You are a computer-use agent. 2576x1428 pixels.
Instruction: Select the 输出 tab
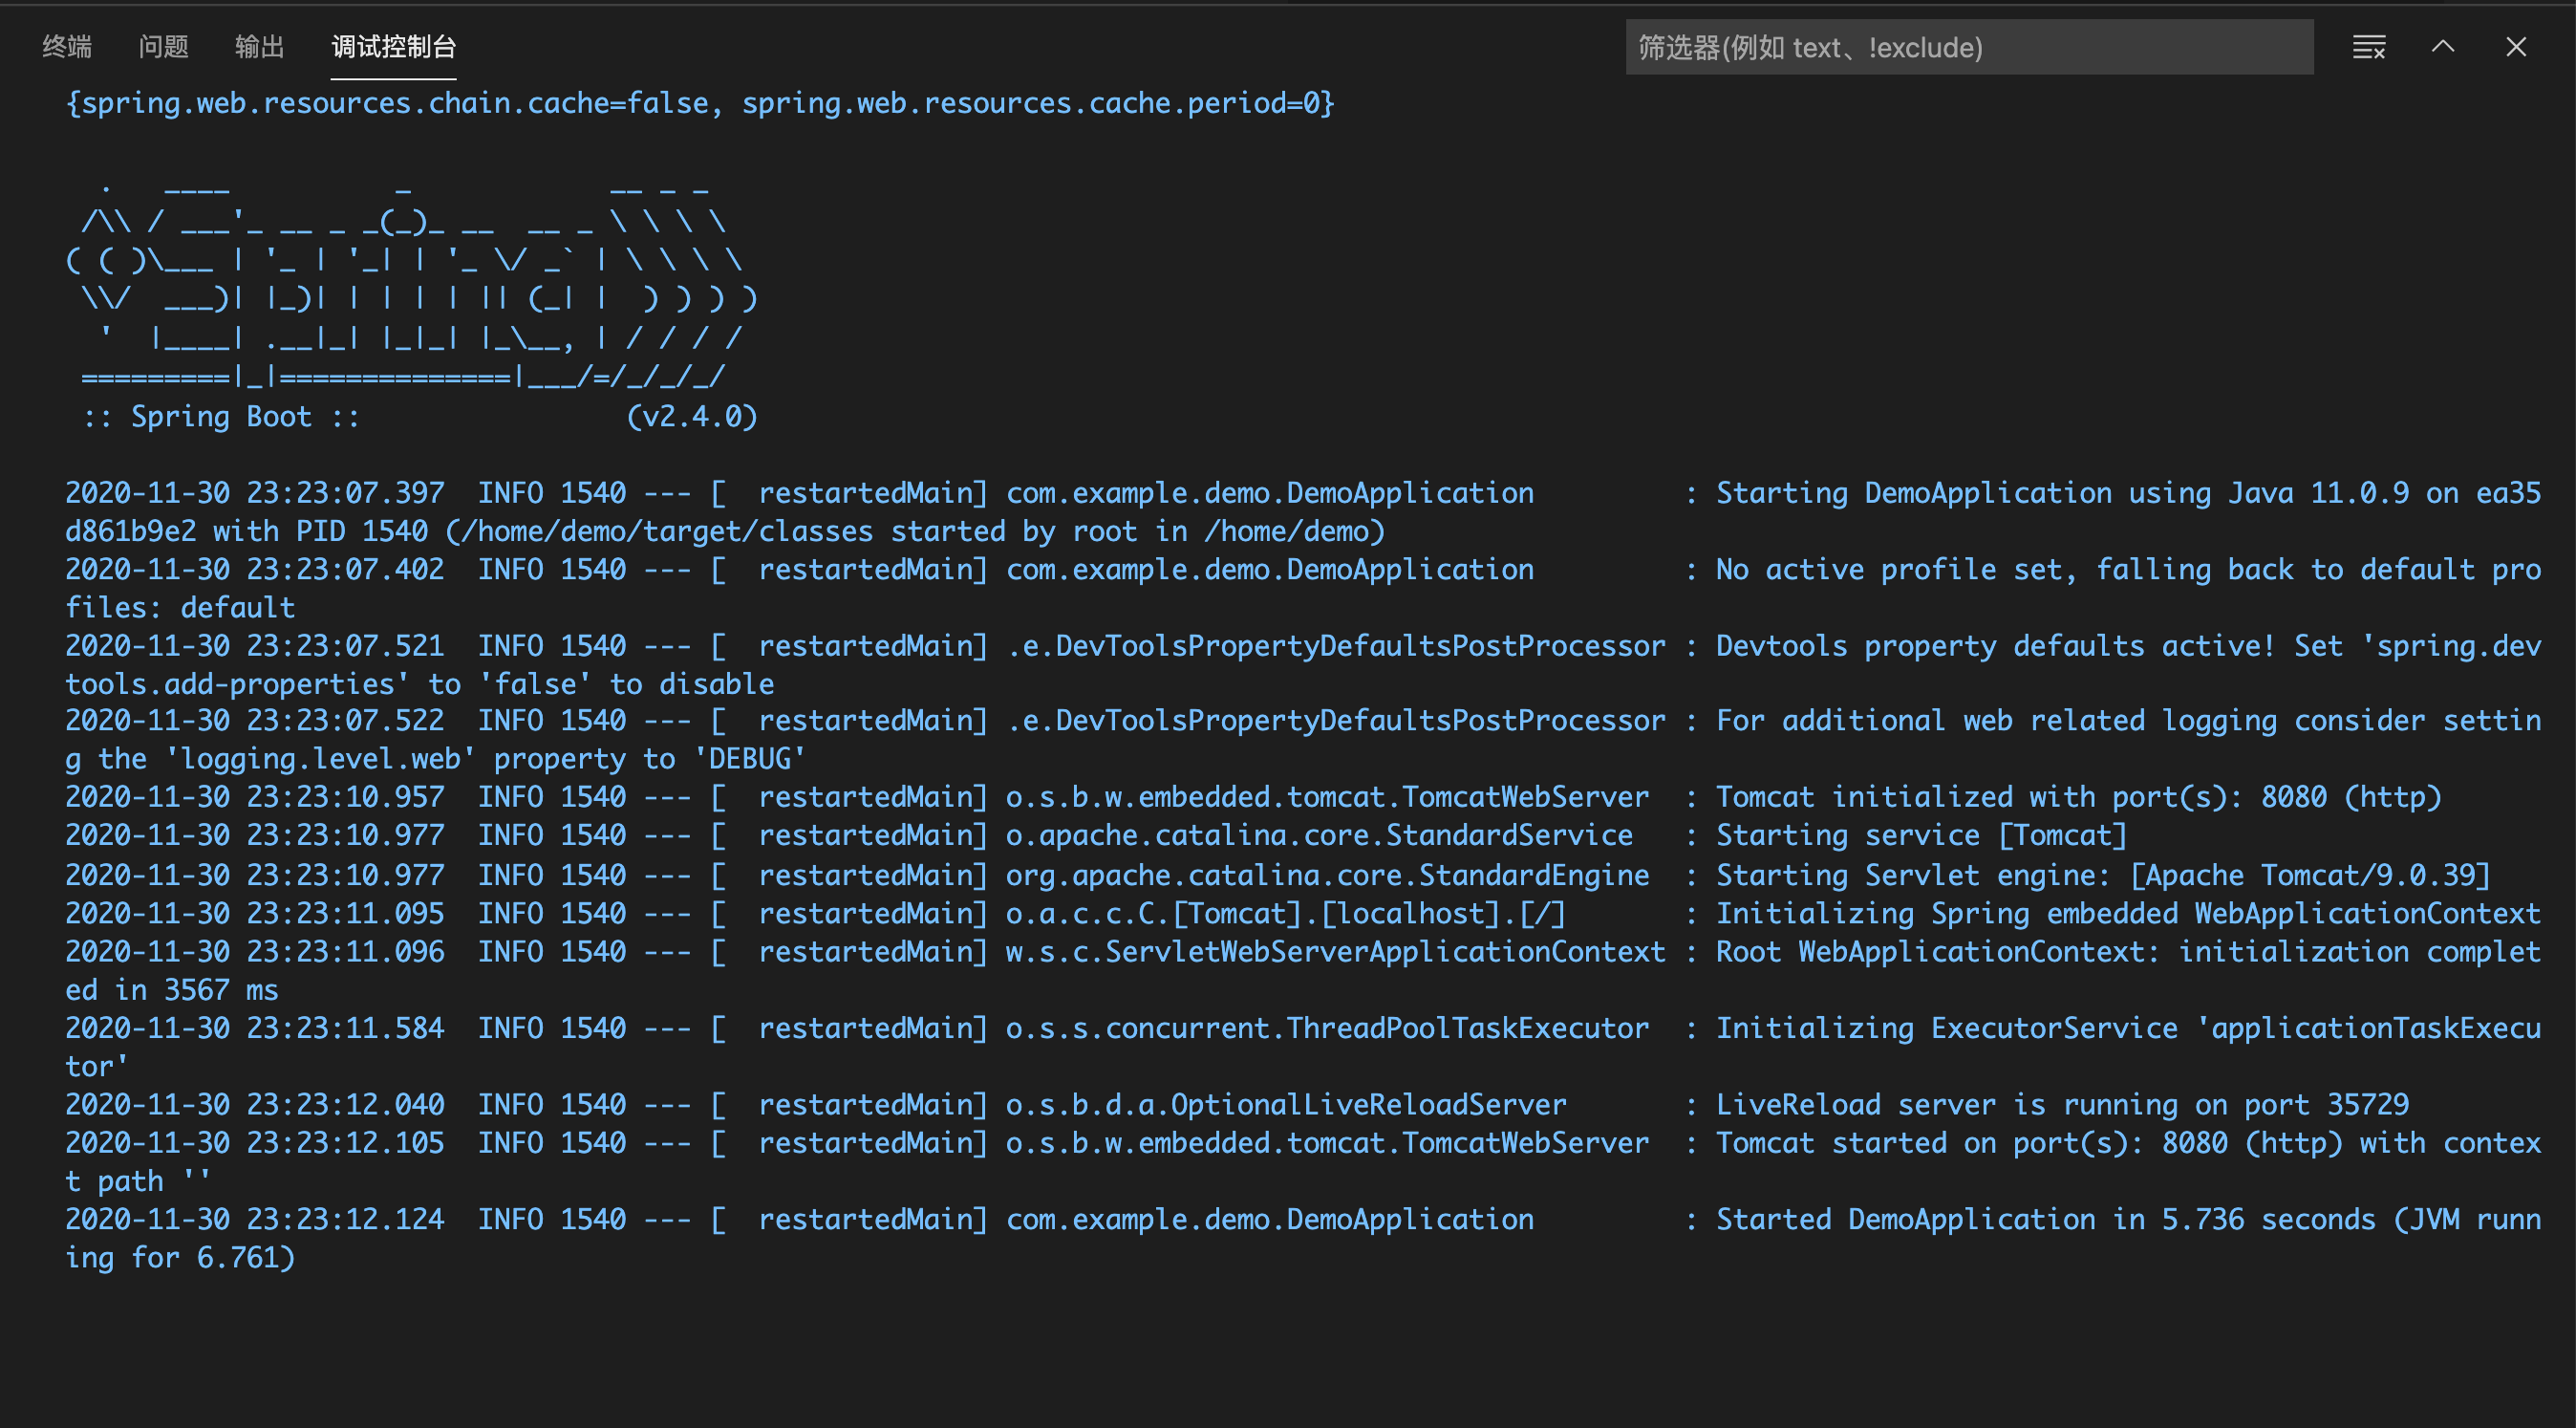tap(259, 47)
